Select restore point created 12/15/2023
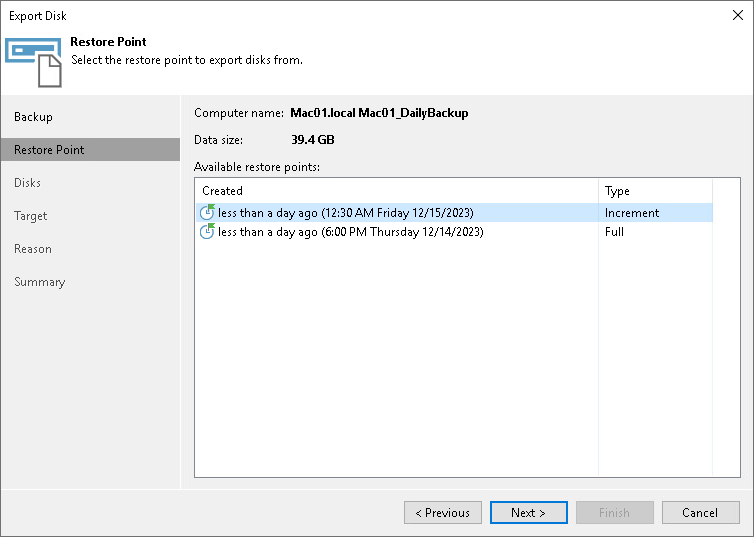The height and width of the screenshot is (537, 754). (454, 212)
